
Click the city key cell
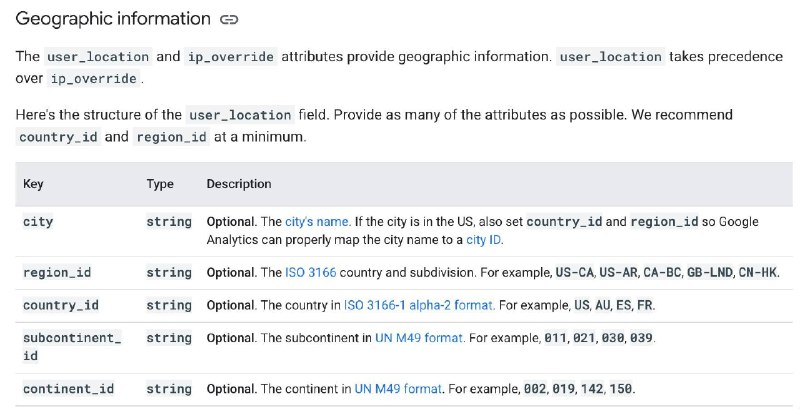click(x=38, y=222)
